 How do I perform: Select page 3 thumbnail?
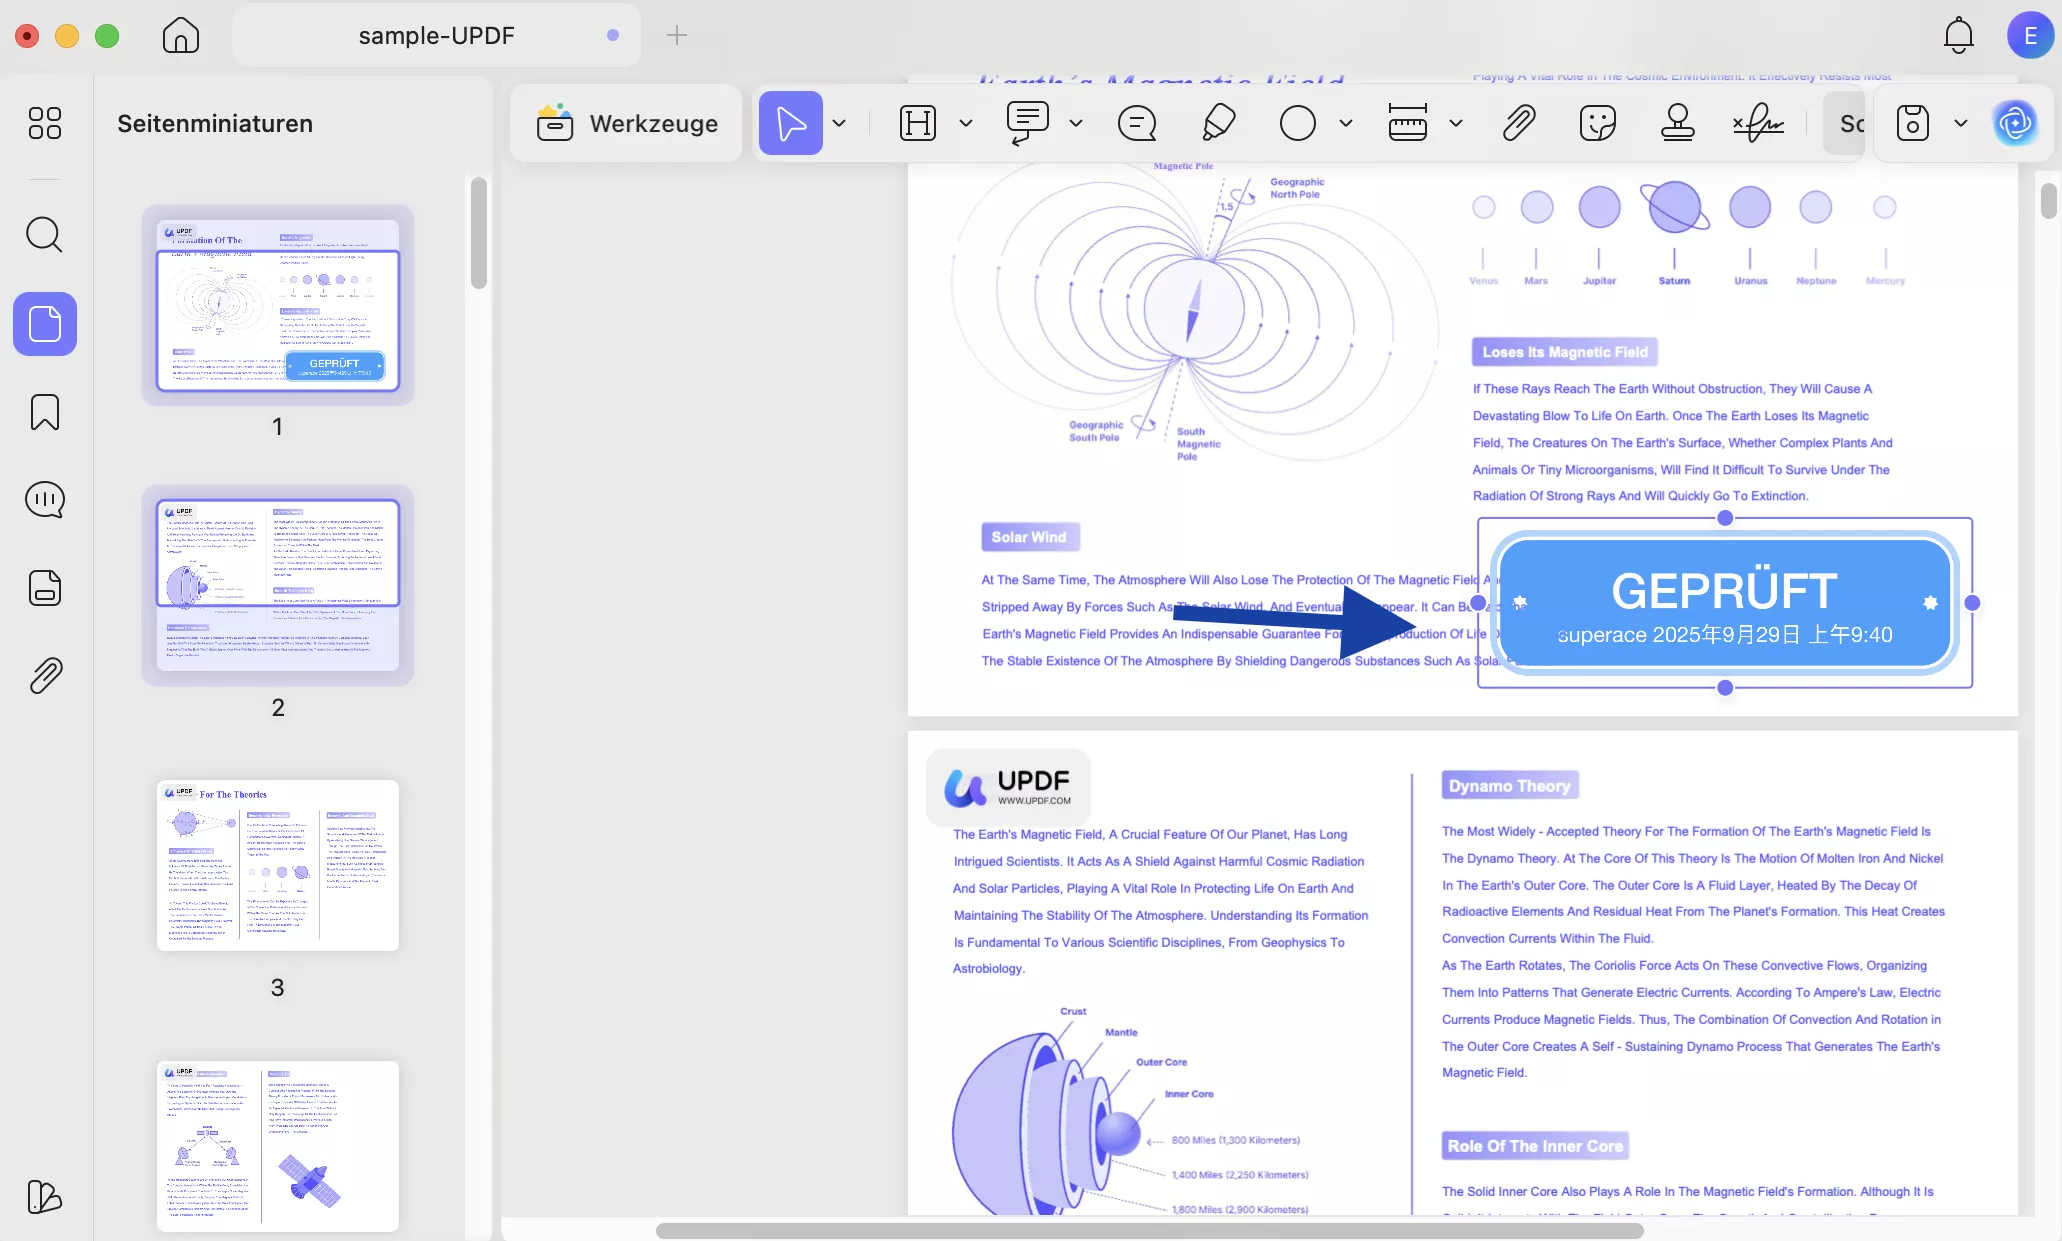278,865
